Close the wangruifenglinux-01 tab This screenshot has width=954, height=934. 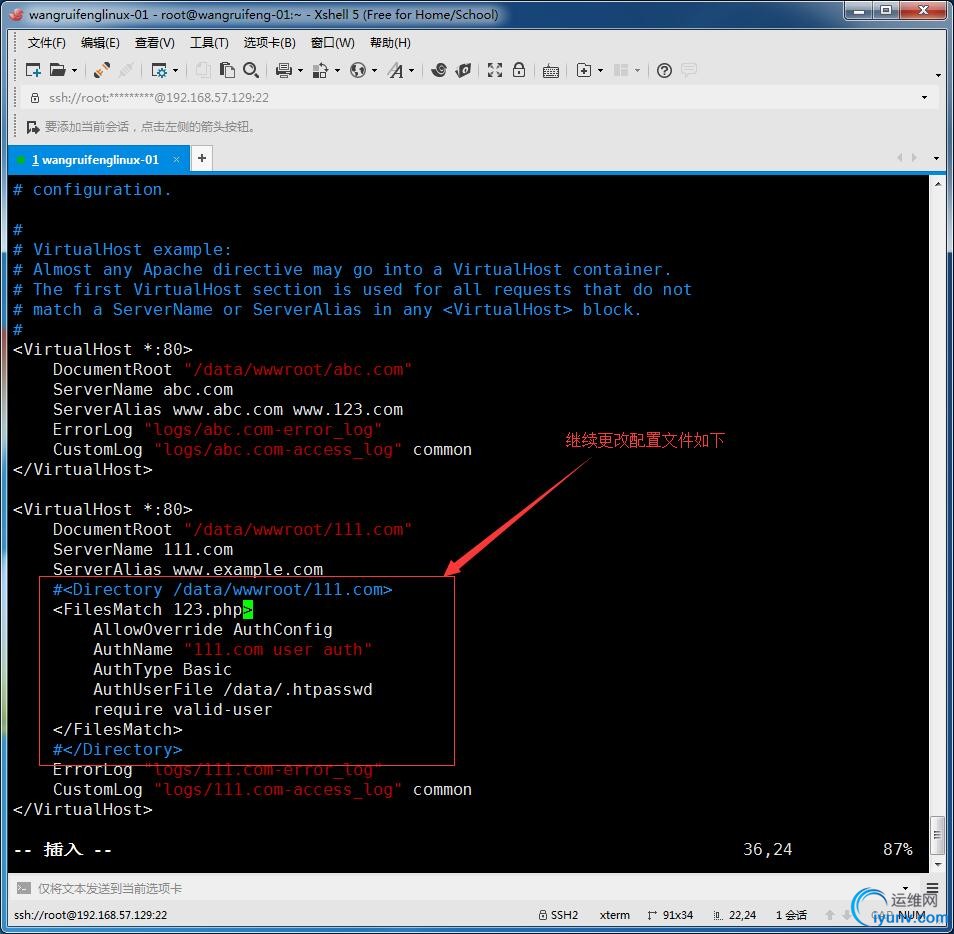pyautogui.click(x=177, y=160)
